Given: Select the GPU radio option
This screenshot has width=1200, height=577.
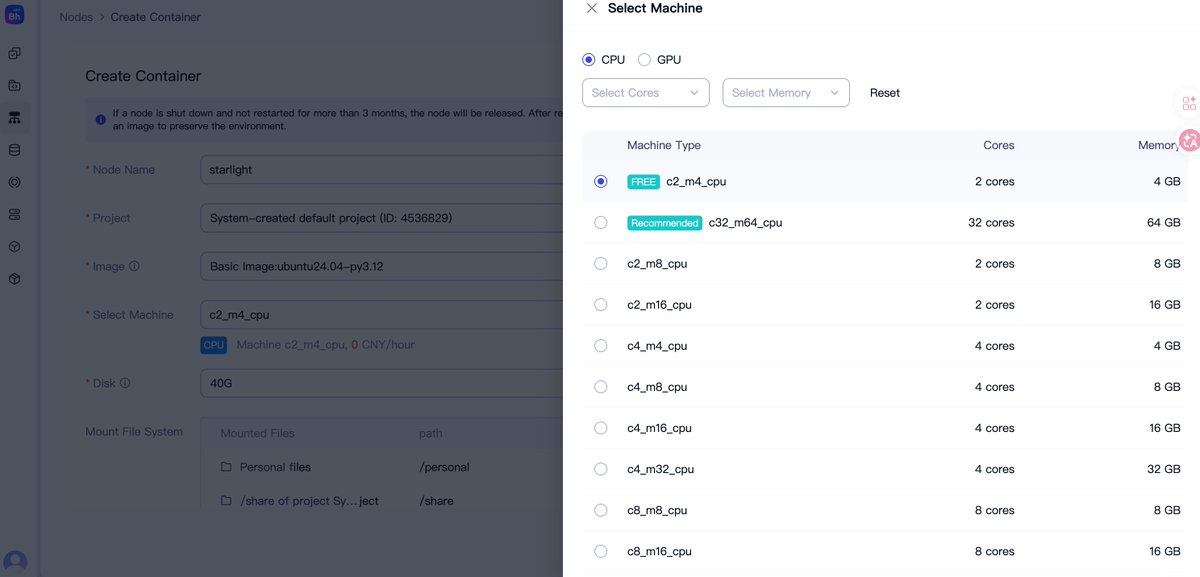Looking at the screenshot, I should coord(644,60).
